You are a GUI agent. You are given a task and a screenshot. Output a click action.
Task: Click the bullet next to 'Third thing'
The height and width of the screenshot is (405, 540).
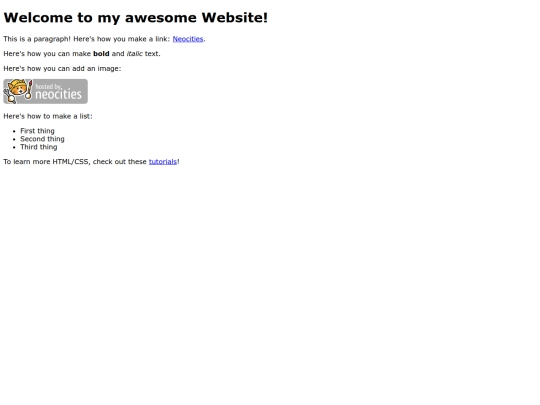14,147
